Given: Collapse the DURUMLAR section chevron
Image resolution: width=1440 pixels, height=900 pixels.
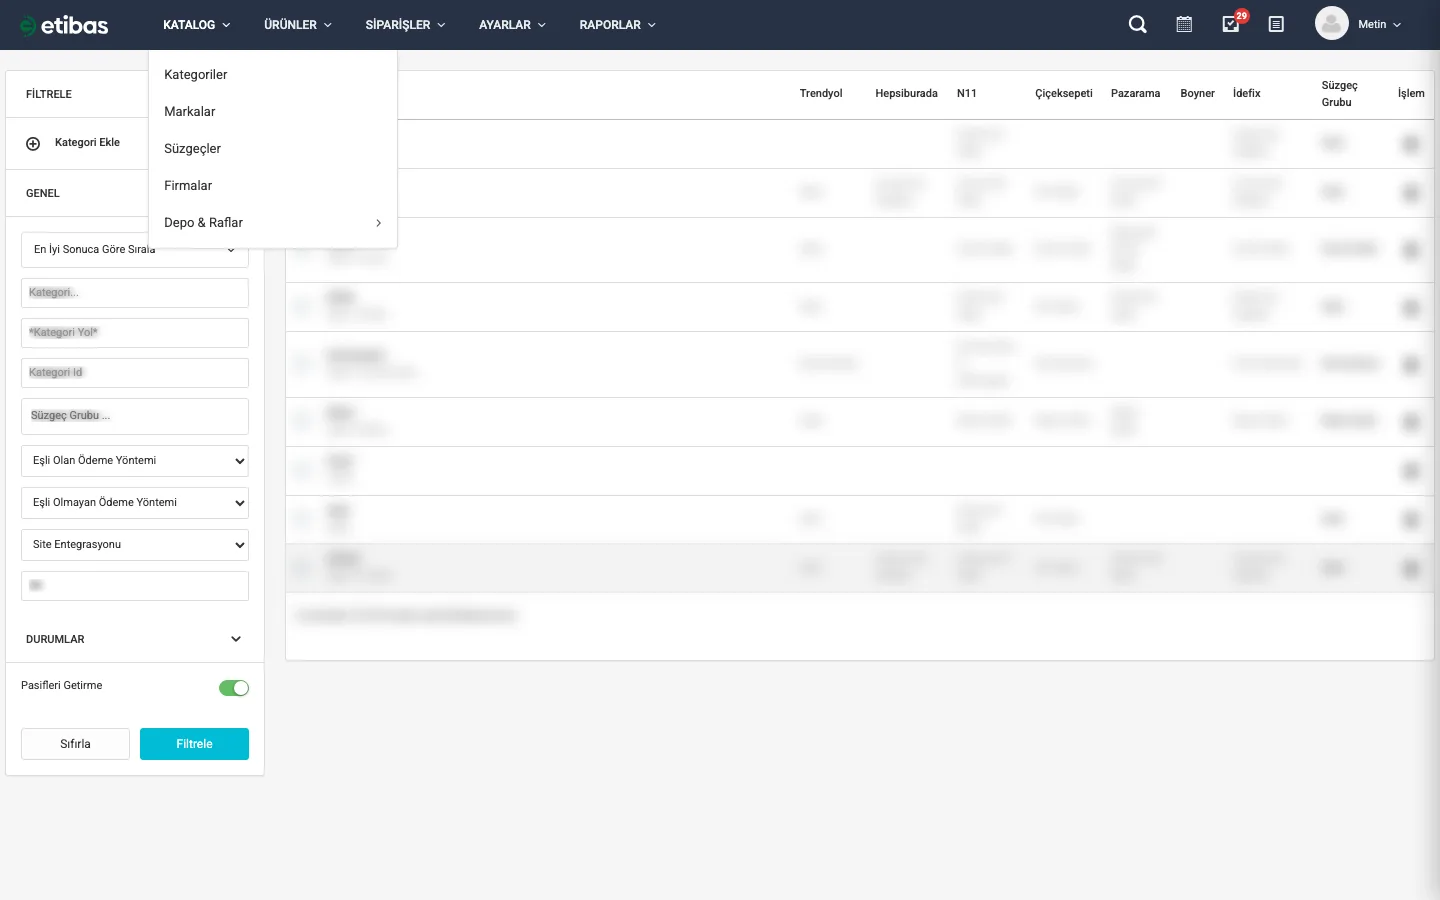Looking at the screenshot, I should [x=236, y=639].
